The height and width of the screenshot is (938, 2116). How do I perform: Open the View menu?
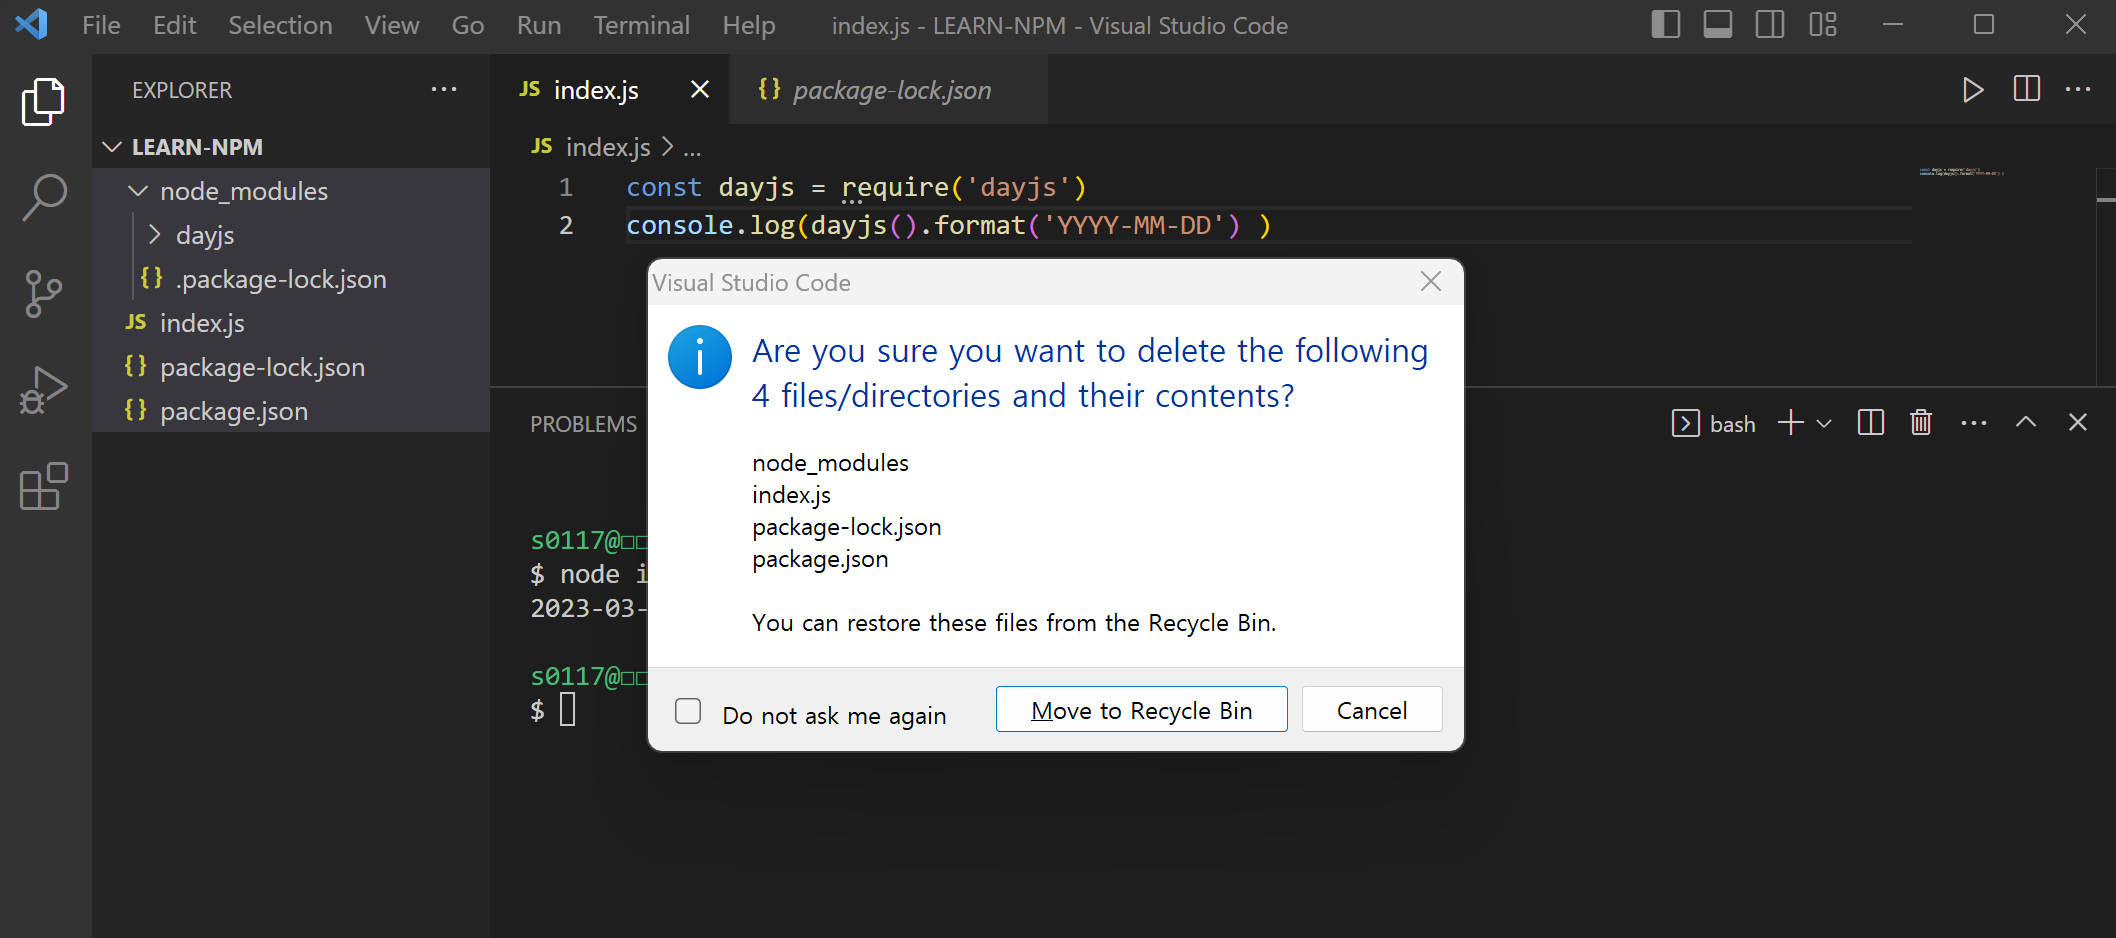pyautogui.click(x=391, y=25)
